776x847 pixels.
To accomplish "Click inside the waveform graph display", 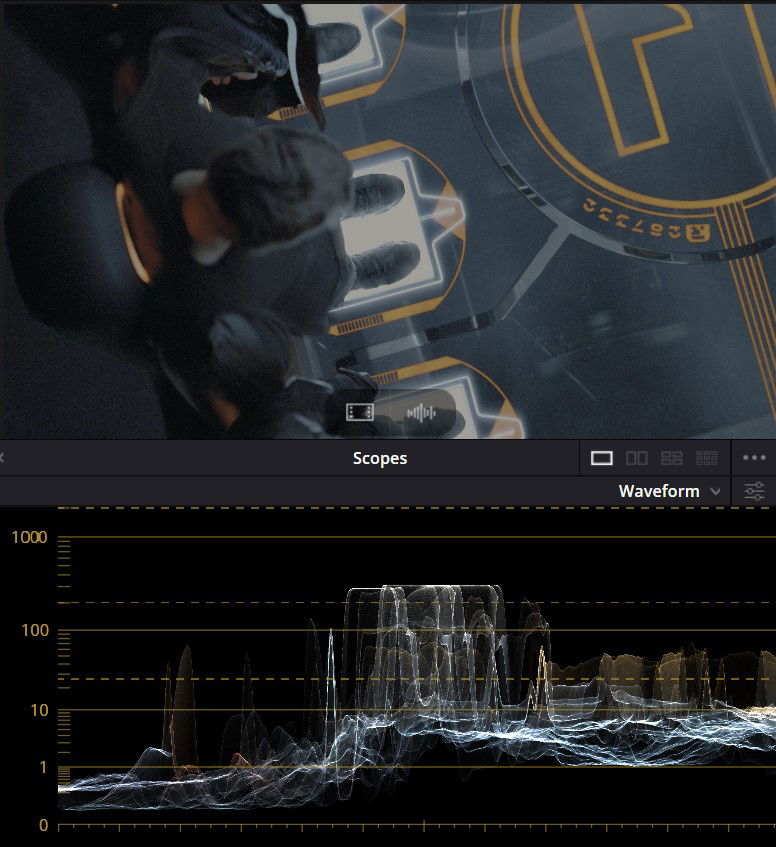I will point(417,667).
